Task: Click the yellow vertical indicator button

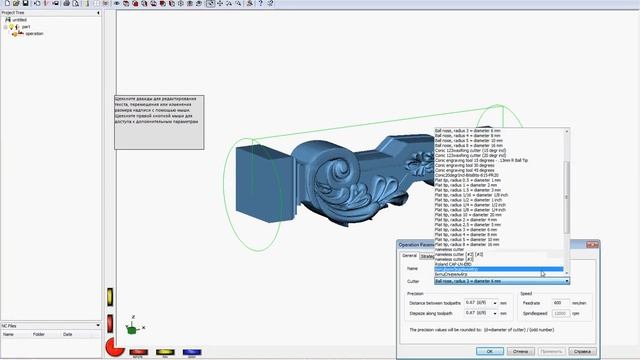Action: point(110,297)
